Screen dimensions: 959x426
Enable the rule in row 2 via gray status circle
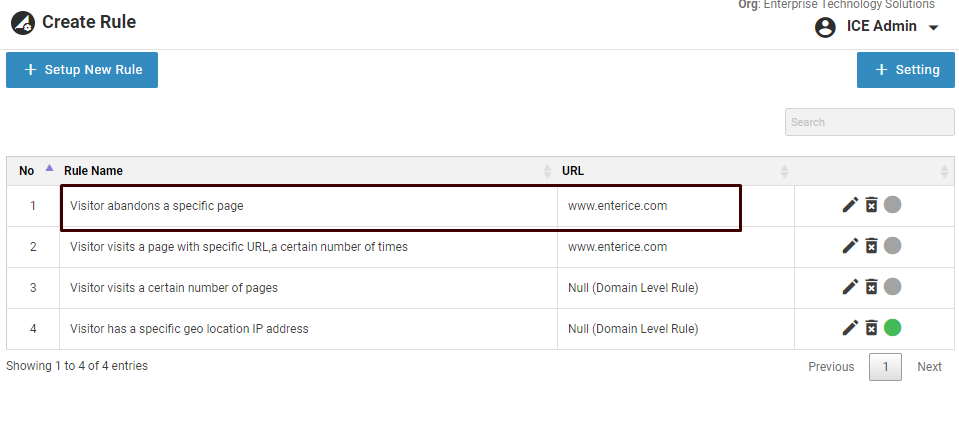pyautogui.click(x=893, y=246)
